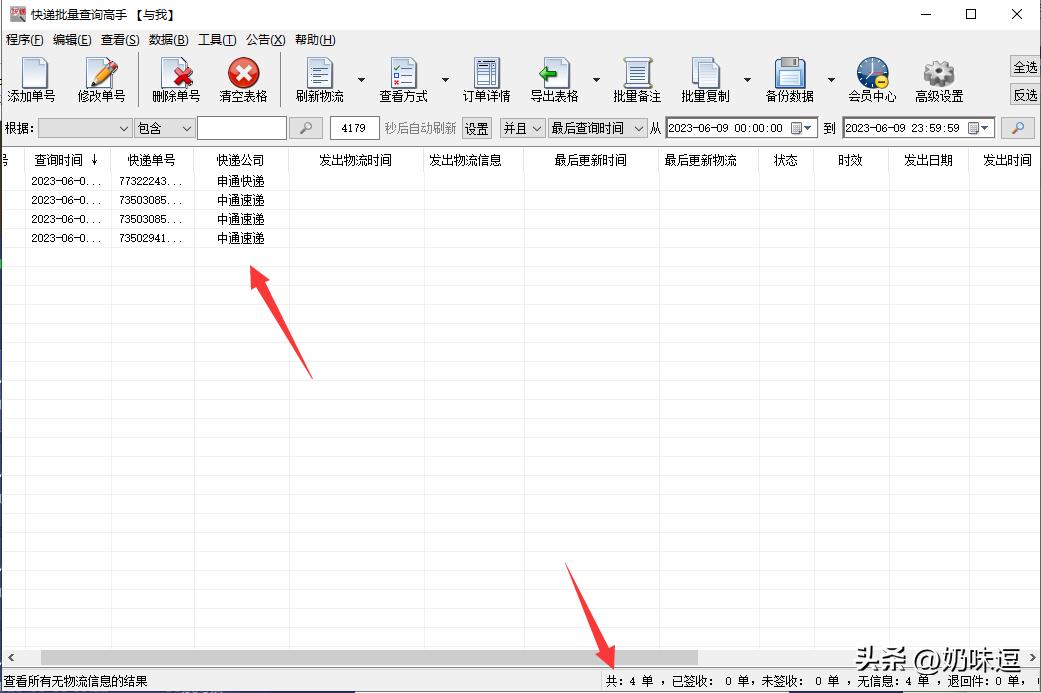This screenshot has height=693, width=1041.
Task: Expand the 备份数据 dropdown arrow
Action: tap(831, 80)
